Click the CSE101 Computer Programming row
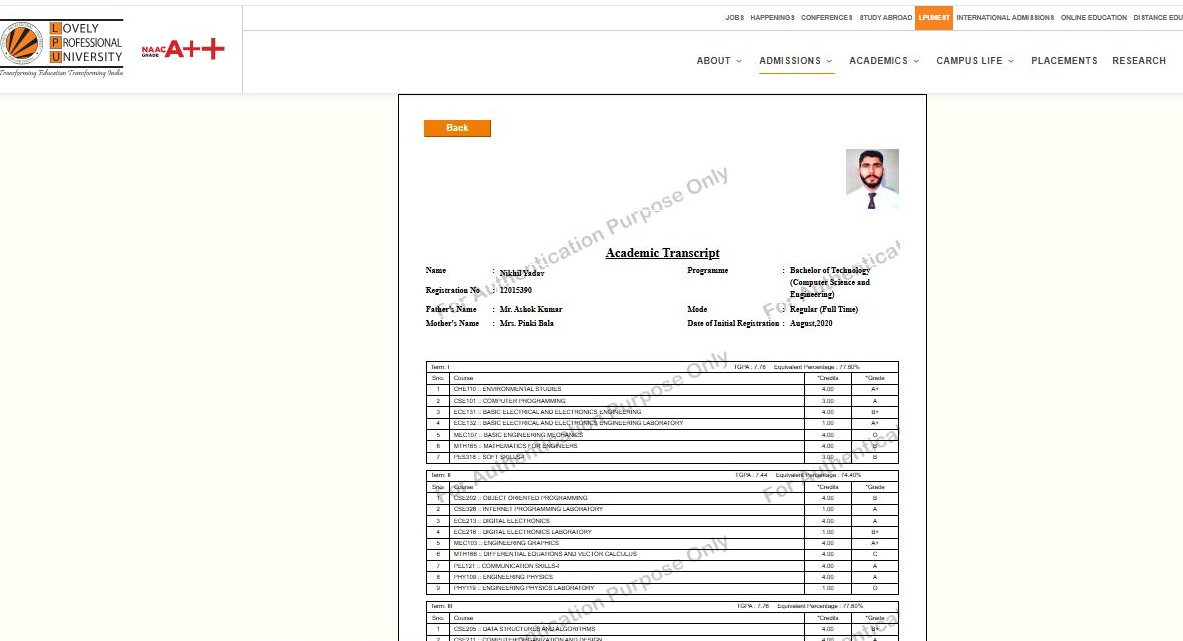The image size is (1183, 641). pos(662,400)
